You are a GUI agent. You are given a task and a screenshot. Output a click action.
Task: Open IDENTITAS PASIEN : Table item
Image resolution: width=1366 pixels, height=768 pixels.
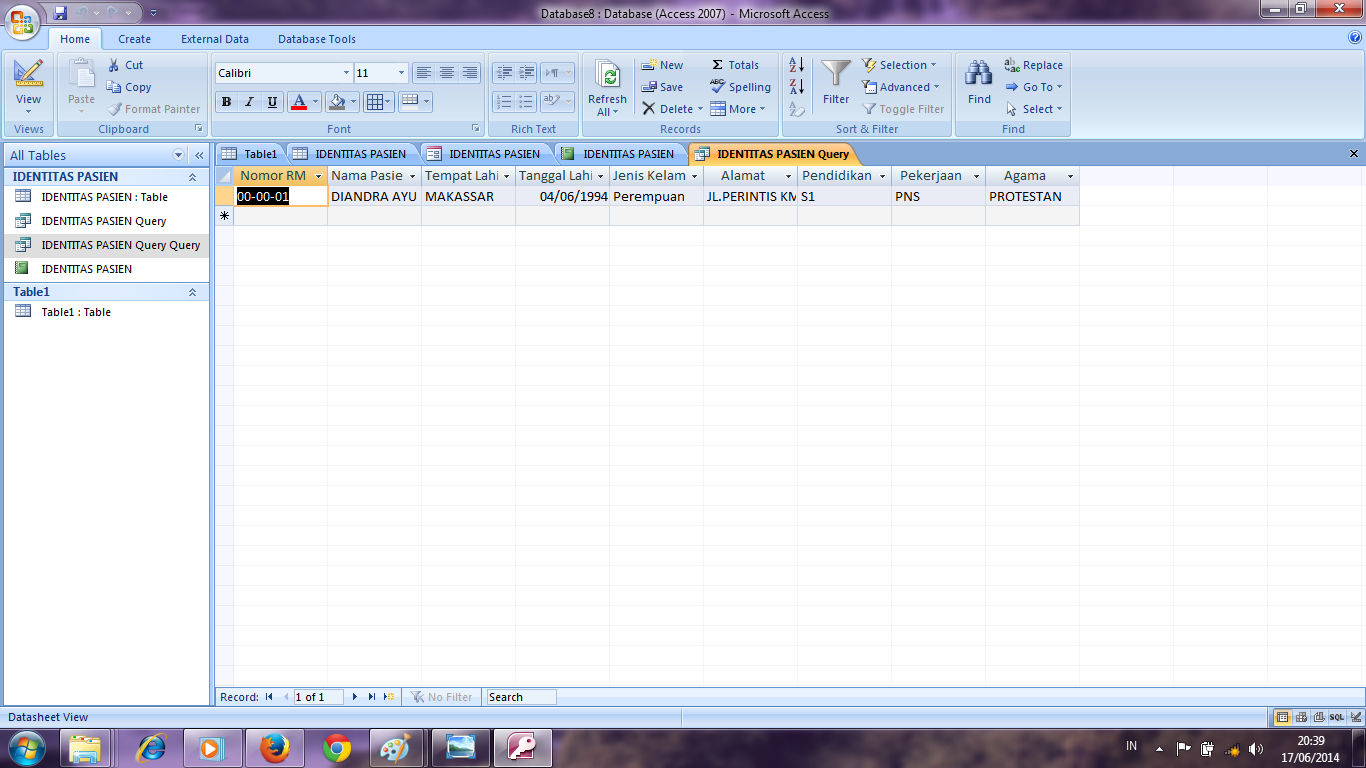click(x=104, y=197)
